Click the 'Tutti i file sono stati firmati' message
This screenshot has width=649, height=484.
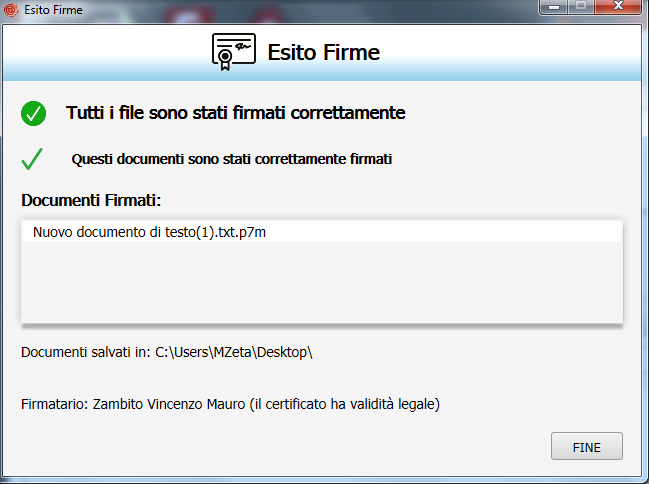point(235,113)
